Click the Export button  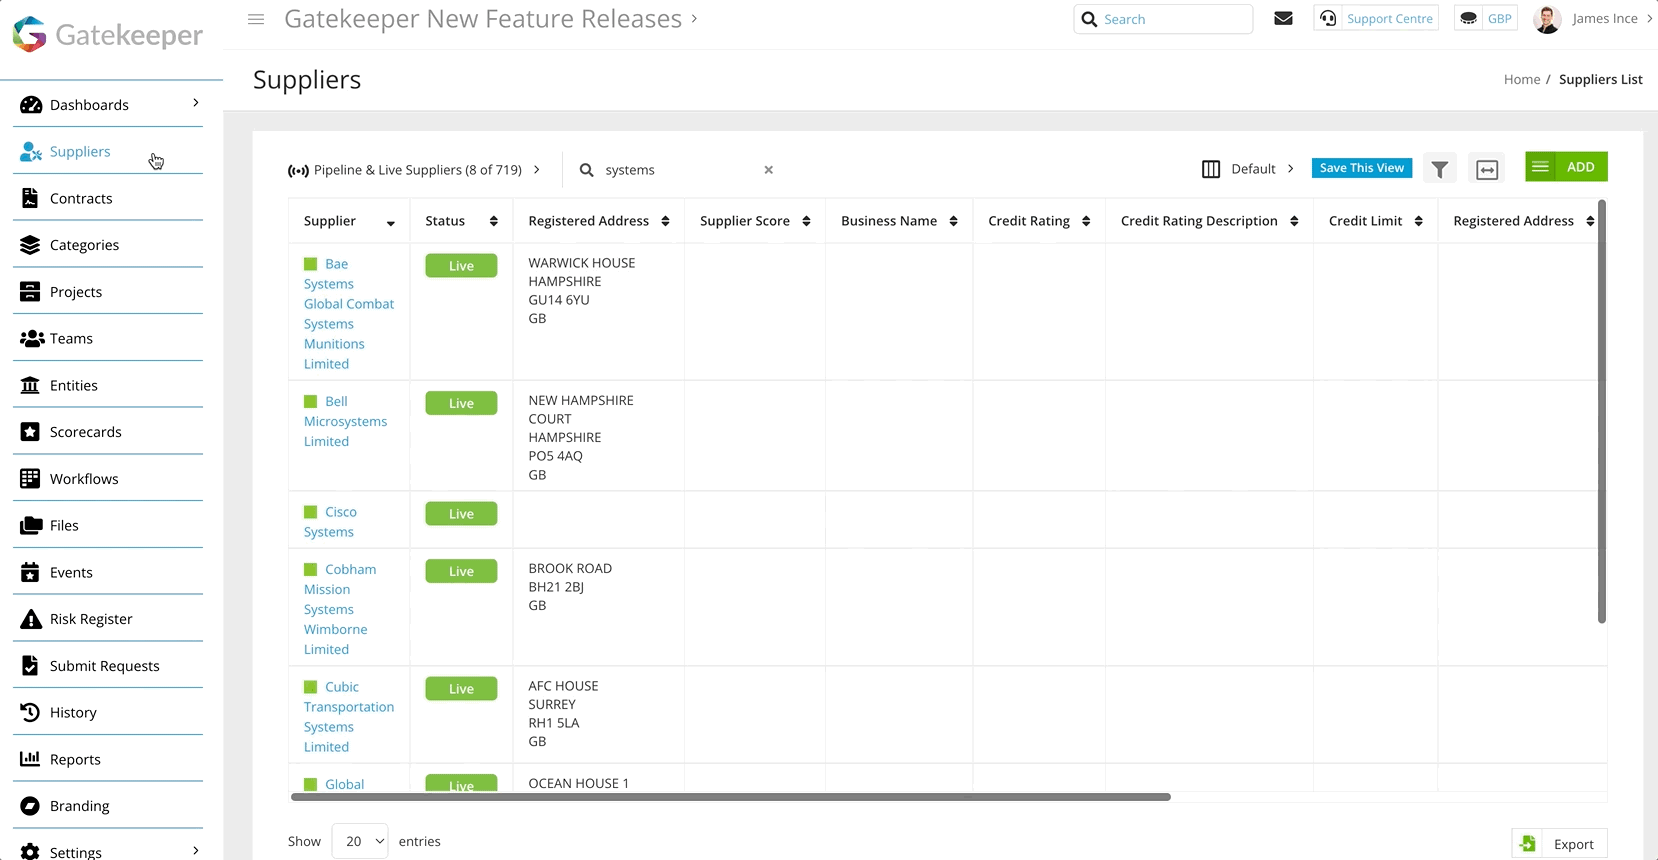click(1559, 844)
